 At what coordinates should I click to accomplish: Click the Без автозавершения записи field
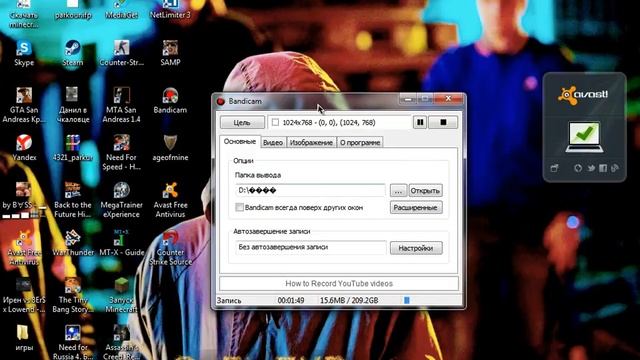311,247
